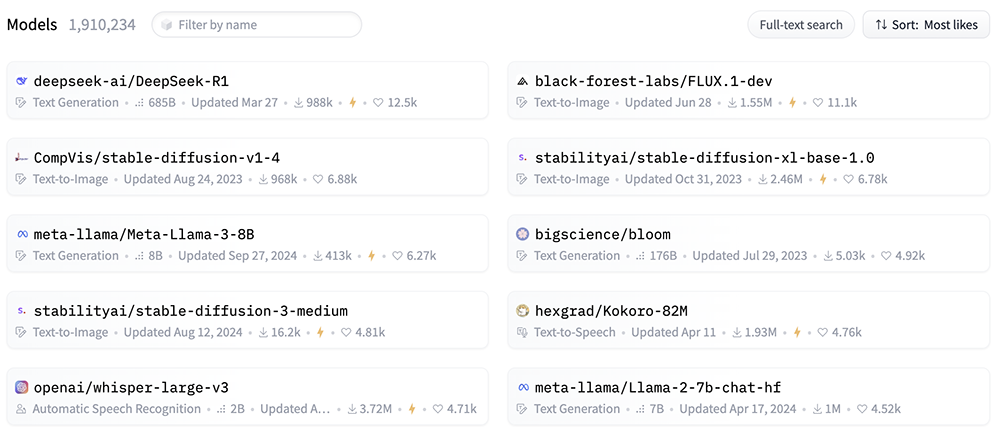1000x437 pixels.
Task: Open the CompVis/stable-diffusion-v1-4 model card
Action: pyautogui.click(x=156, y=158)
